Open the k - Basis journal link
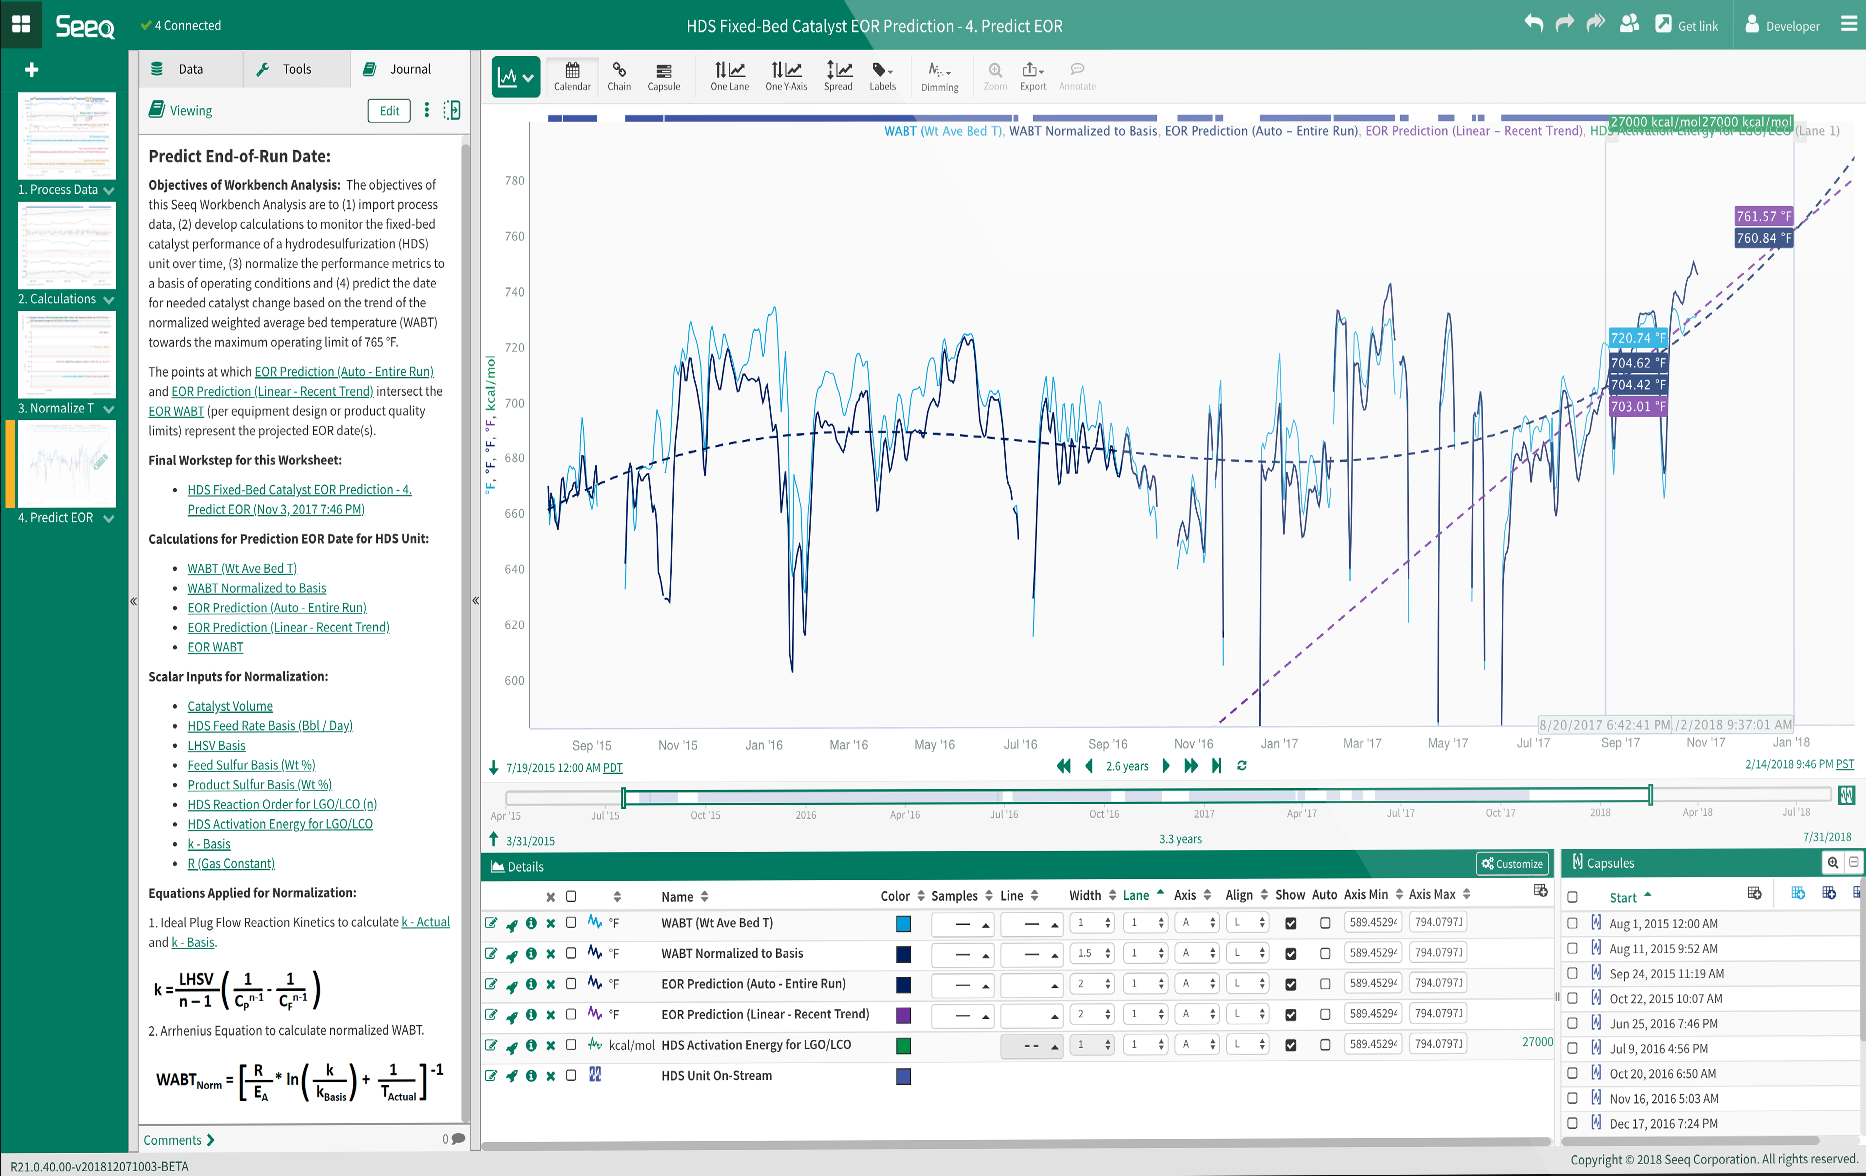The image size is (1866, 1176). click(x=209, y=844)
